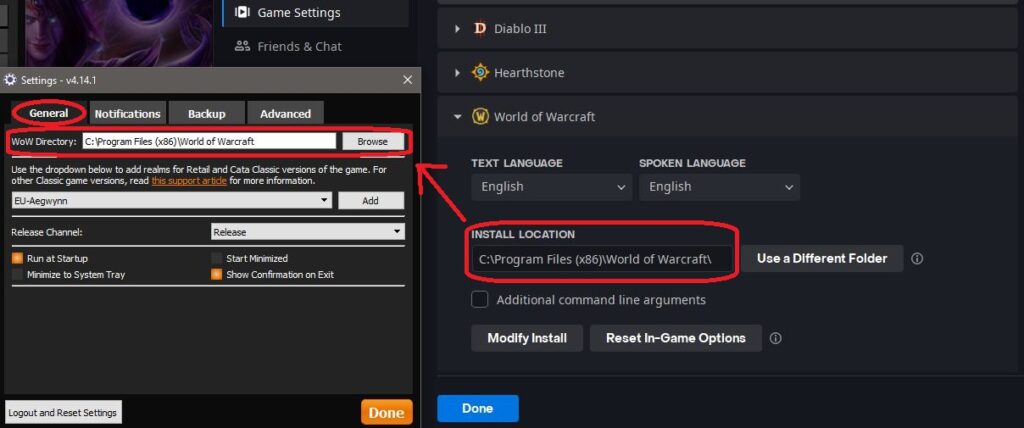The image size is (1024, 428).
Task: Click info icon beside Use a Different Folder
Action: pyautogui.click(x=917, y=259)
